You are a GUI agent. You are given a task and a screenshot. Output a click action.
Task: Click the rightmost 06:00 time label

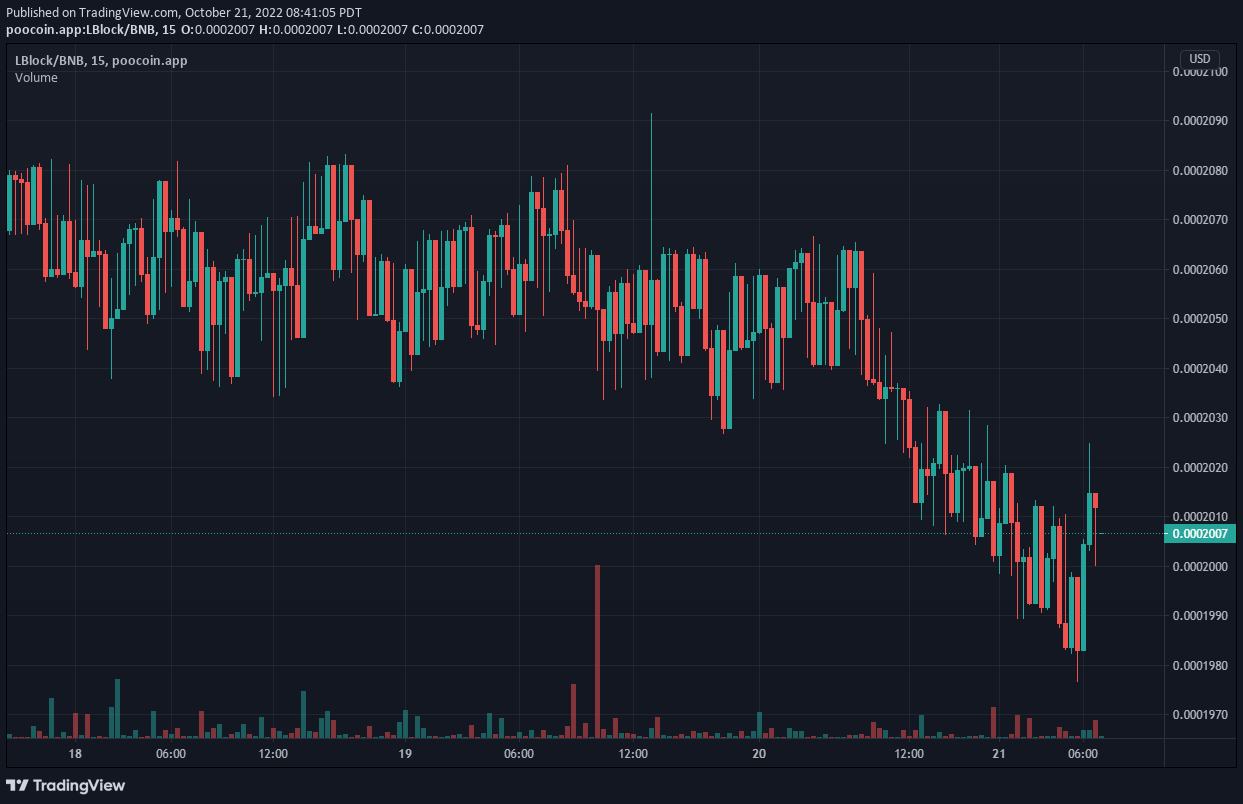tap(1084, 753)
